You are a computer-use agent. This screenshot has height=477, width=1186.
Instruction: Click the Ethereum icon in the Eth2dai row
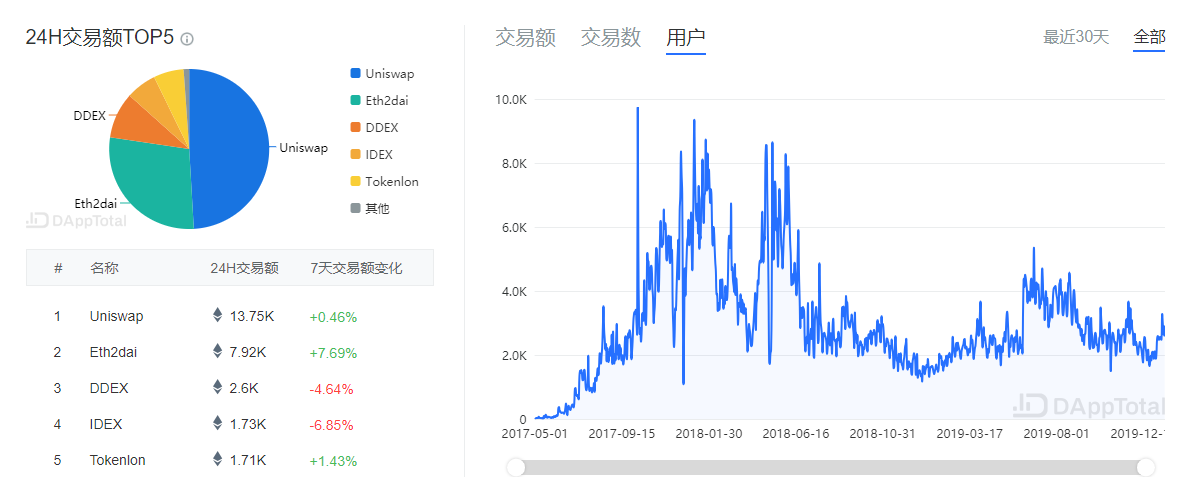218,352
